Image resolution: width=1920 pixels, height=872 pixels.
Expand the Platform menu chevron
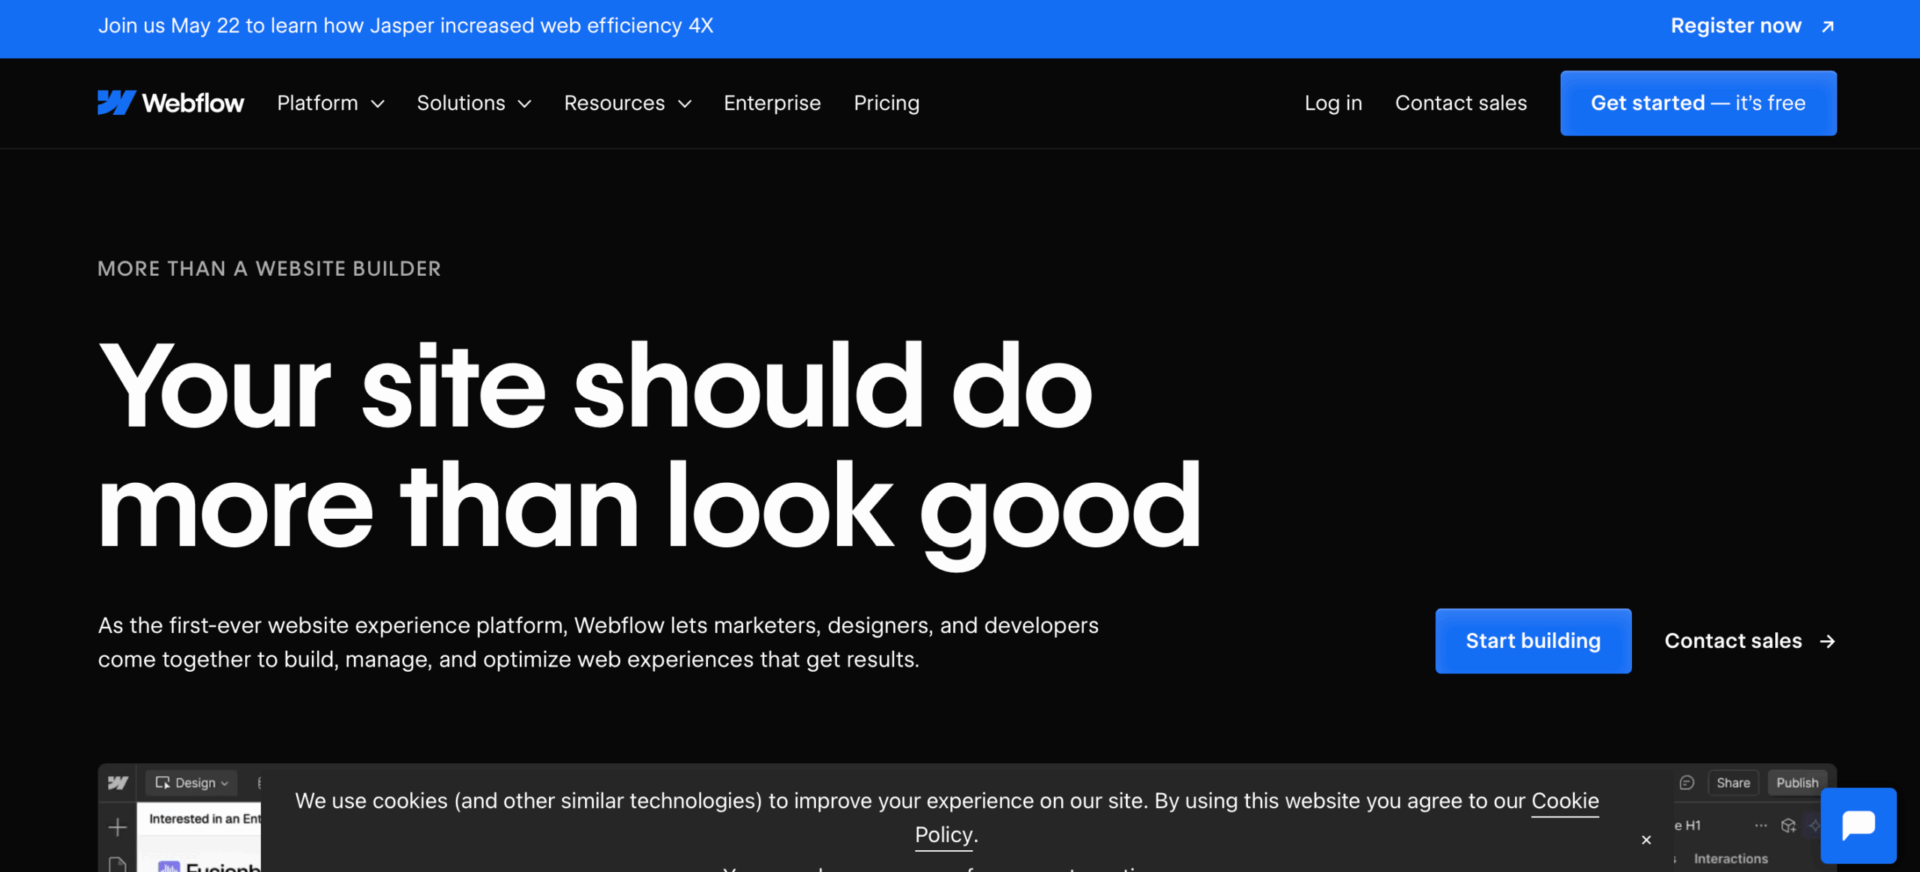[x=378, y=104]
